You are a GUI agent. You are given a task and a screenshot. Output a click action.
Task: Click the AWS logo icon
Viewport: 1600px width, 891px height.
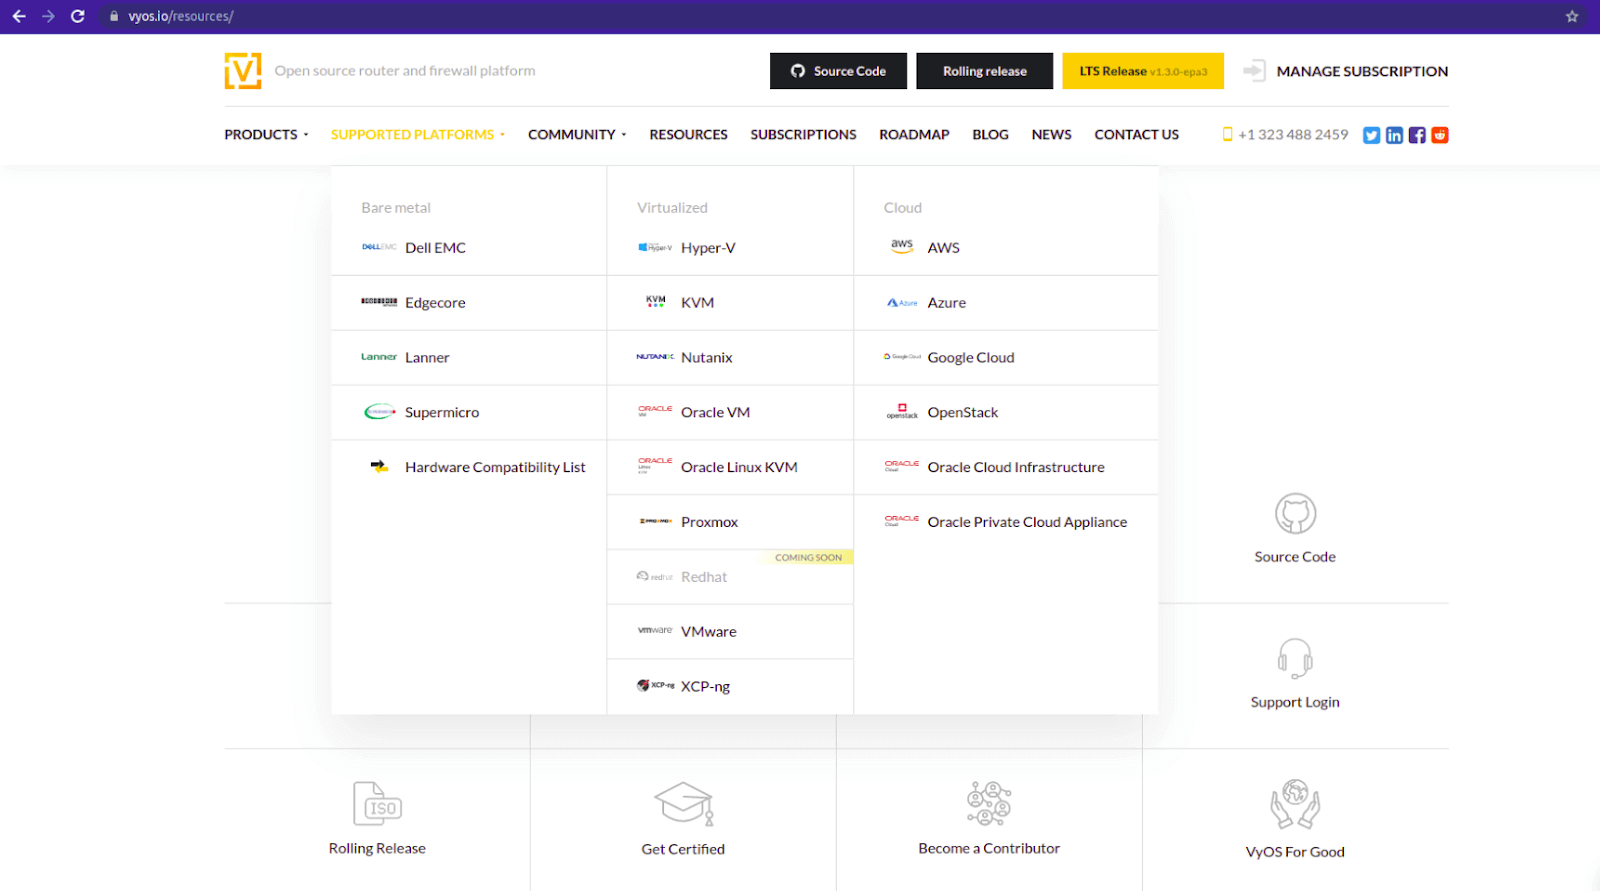pos(902,246)
